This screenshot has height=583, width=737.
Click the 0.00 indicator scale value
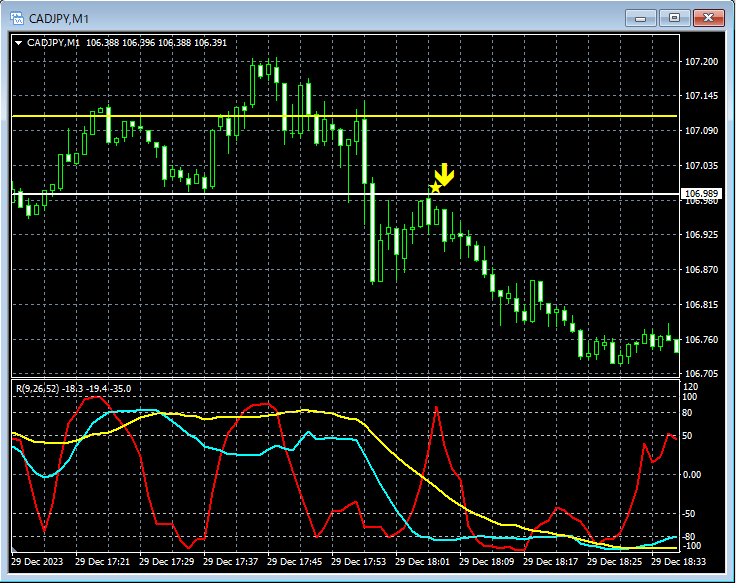tap(691, 475)
